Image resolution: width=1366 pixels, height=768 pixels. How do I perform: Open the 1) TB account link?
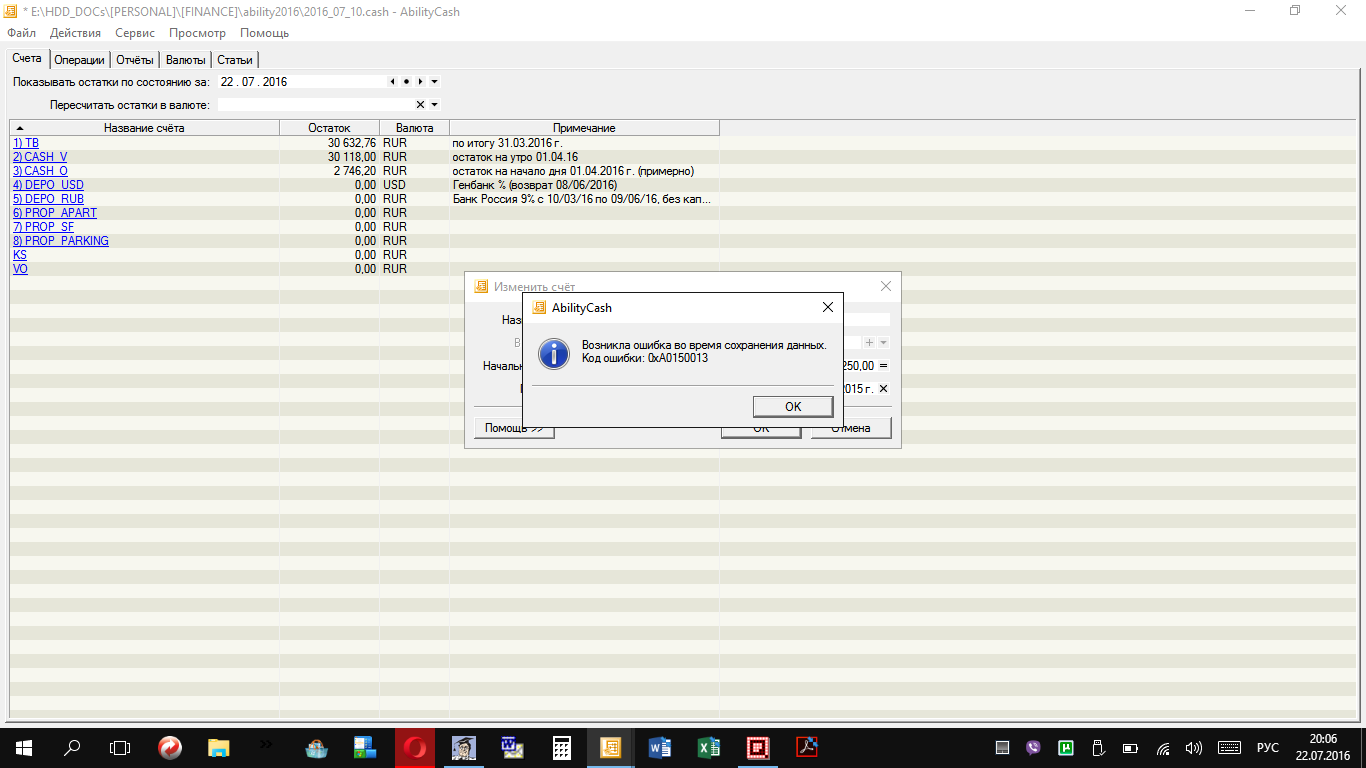click(x=26, y=143)
